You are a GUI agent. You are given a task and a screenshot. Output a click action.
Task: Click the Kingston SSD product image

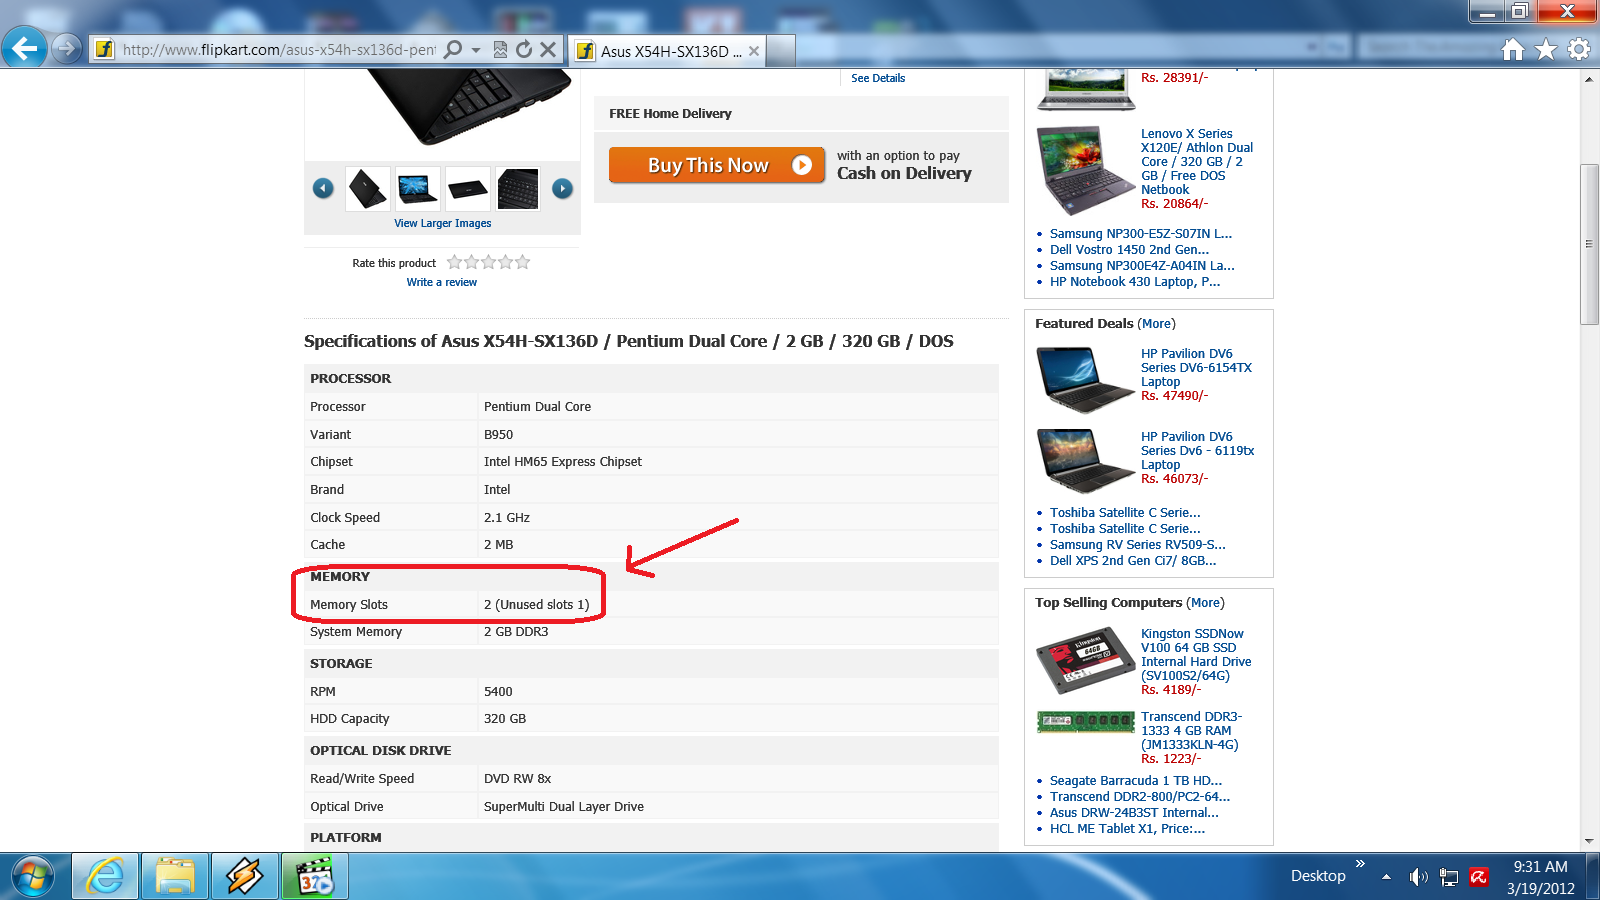pyautogui.click(x=1086, y=661)
